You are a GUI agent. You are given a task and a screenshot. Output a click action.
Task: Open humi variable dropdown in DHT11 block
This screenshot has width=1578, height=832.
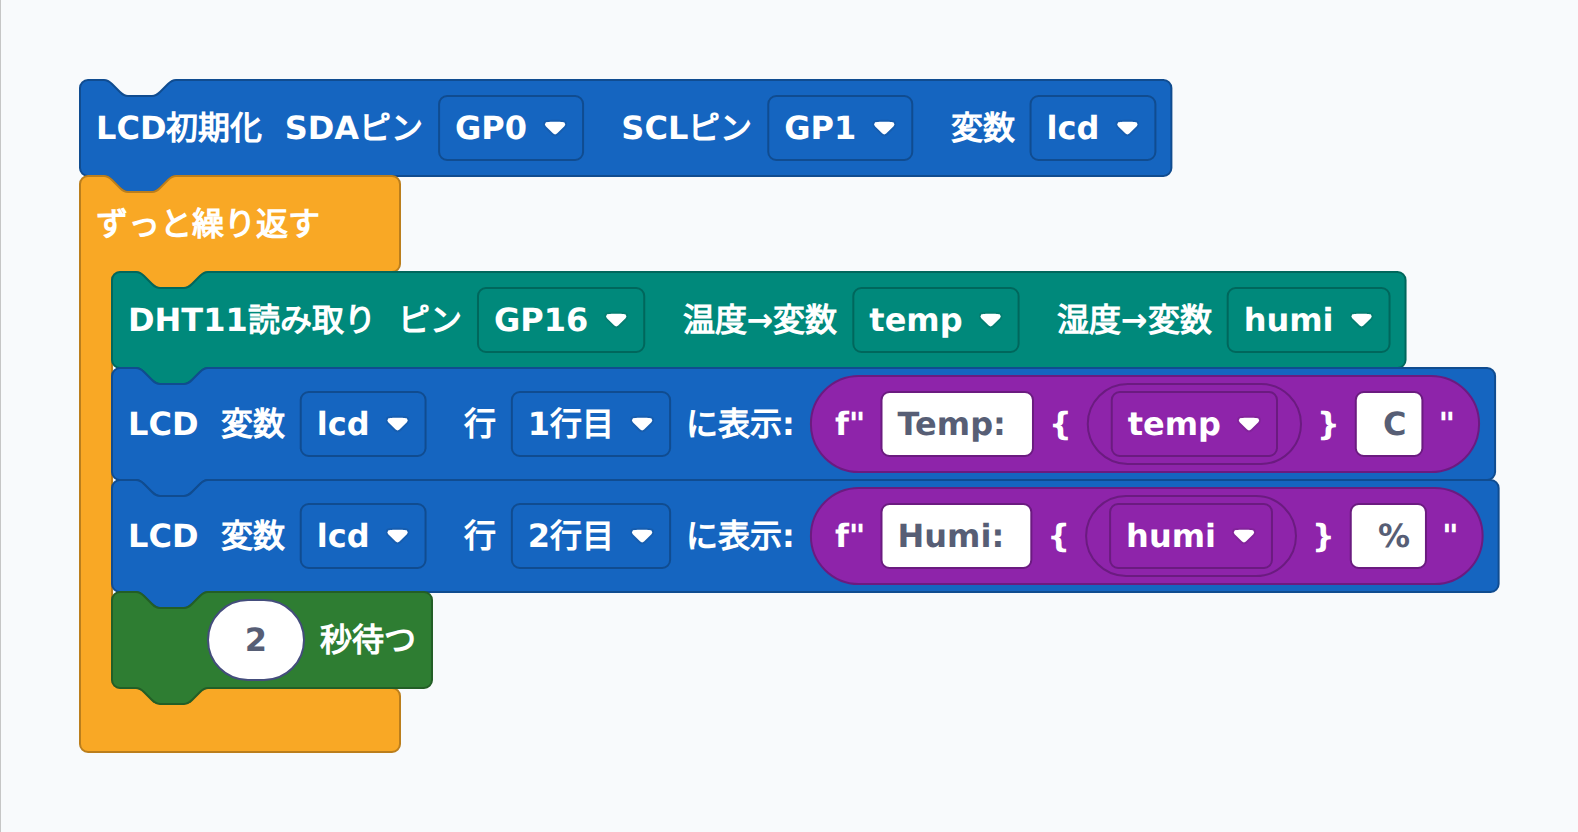[x=1308, y=320]
